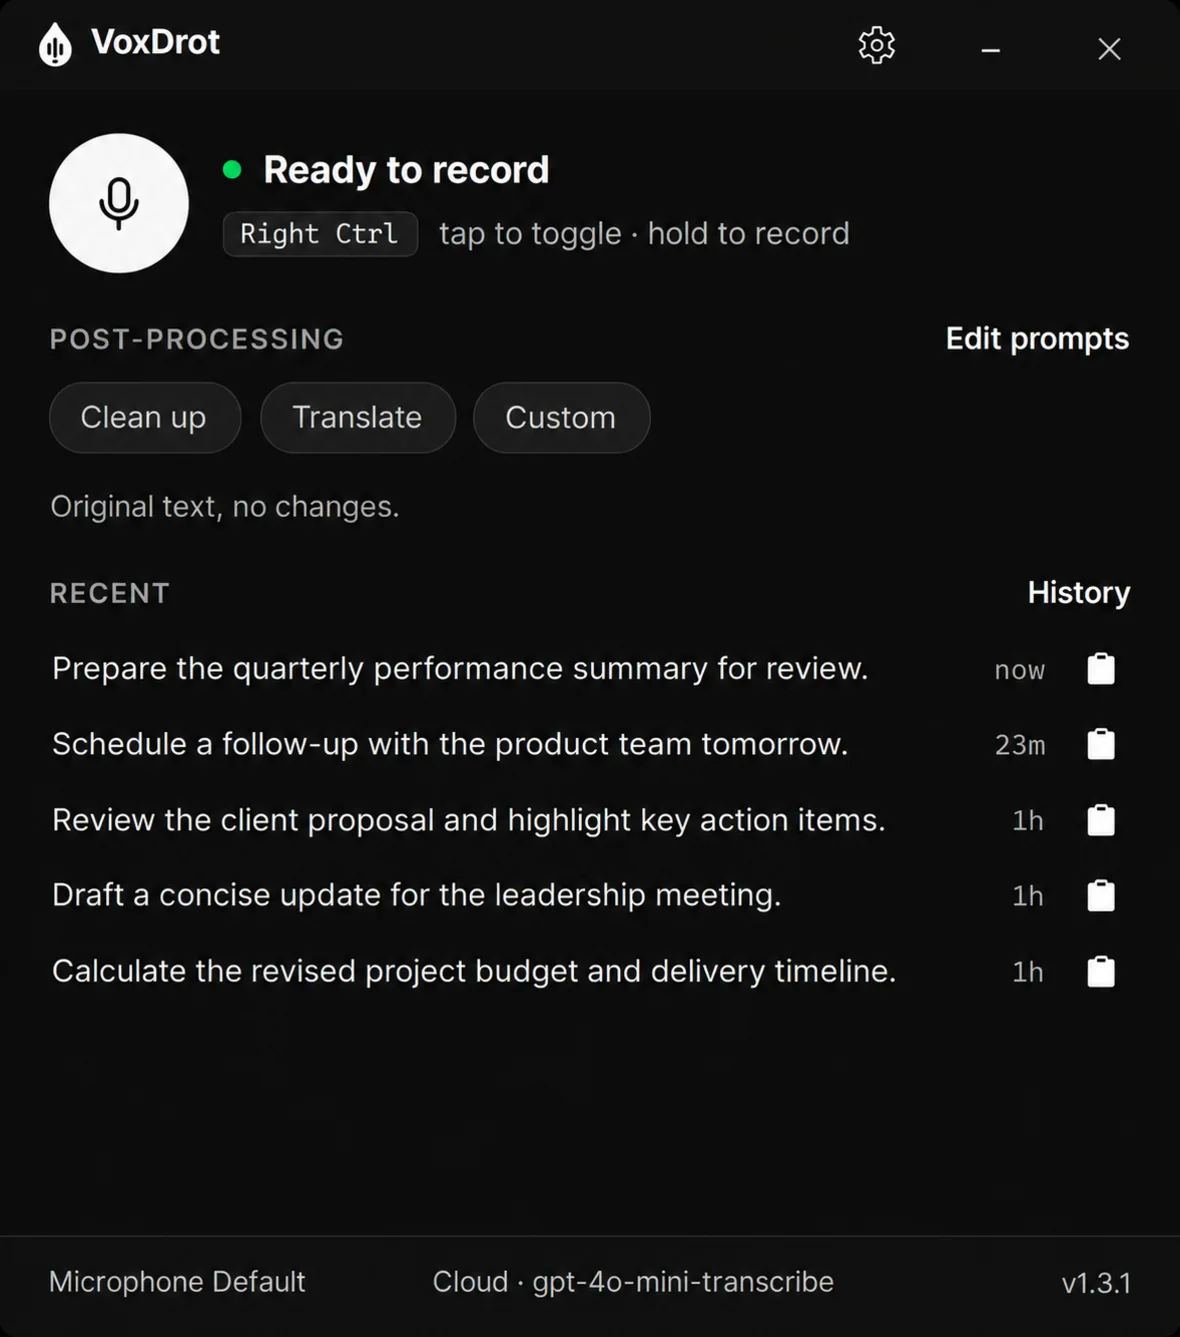This screenshot has width=1180, height=1337.
Task: Click the round microphone record button
Action: [119, 203]
